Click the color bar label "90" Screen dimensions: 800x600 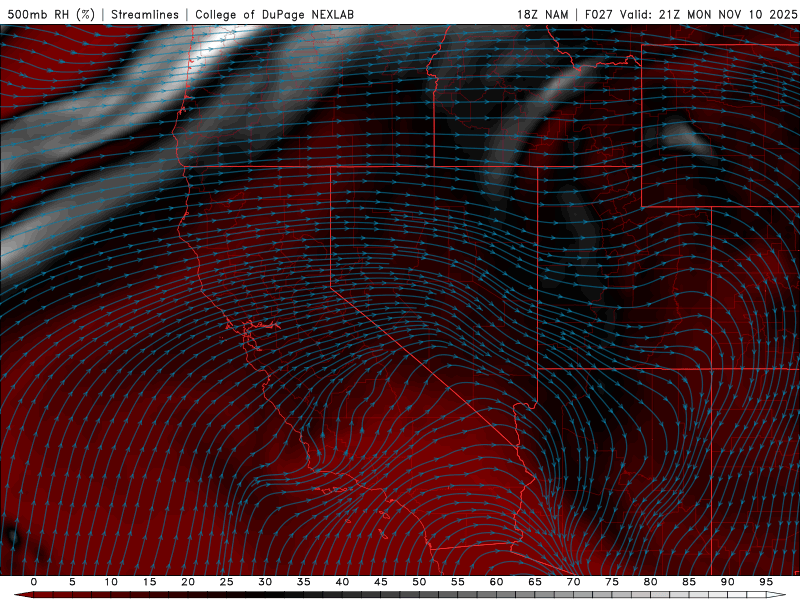728,582
